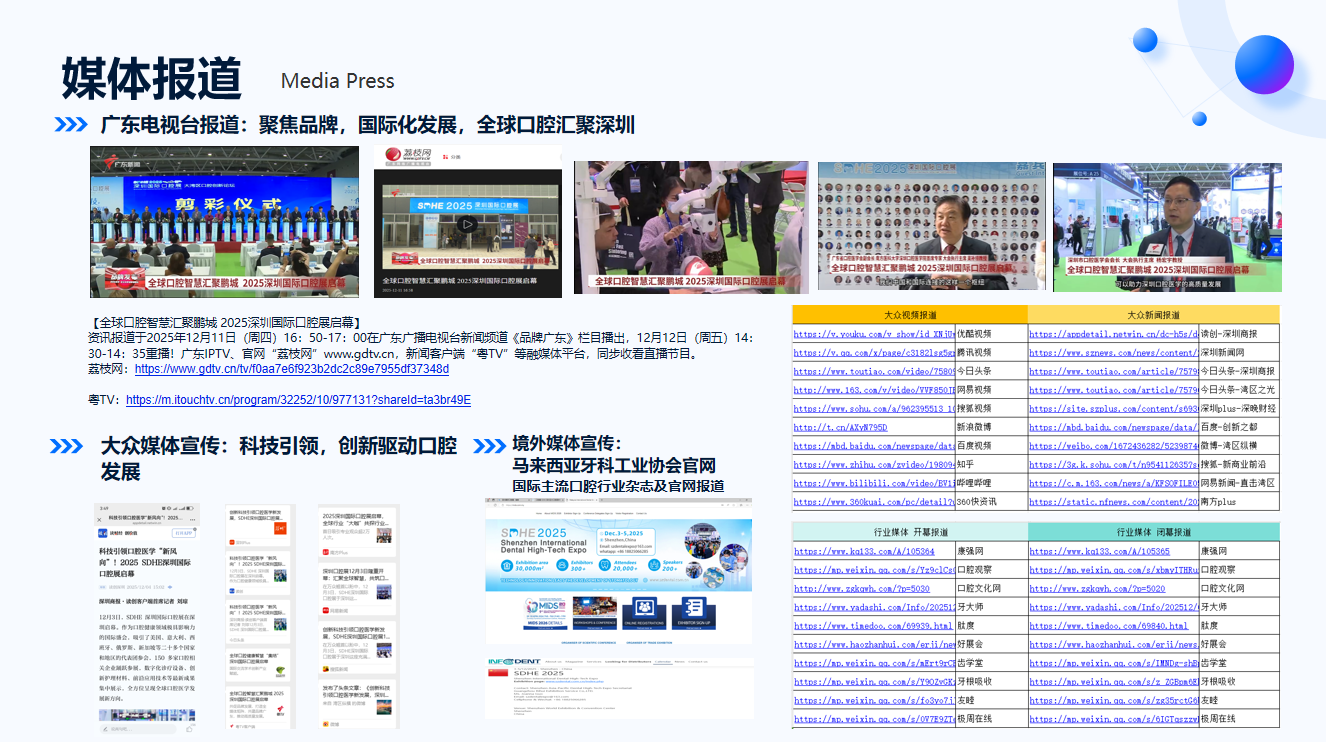1326x742 pixels.
Task: Click chevron arrows beside 大众媒体宣传 heading
Action: pos(67,446)
